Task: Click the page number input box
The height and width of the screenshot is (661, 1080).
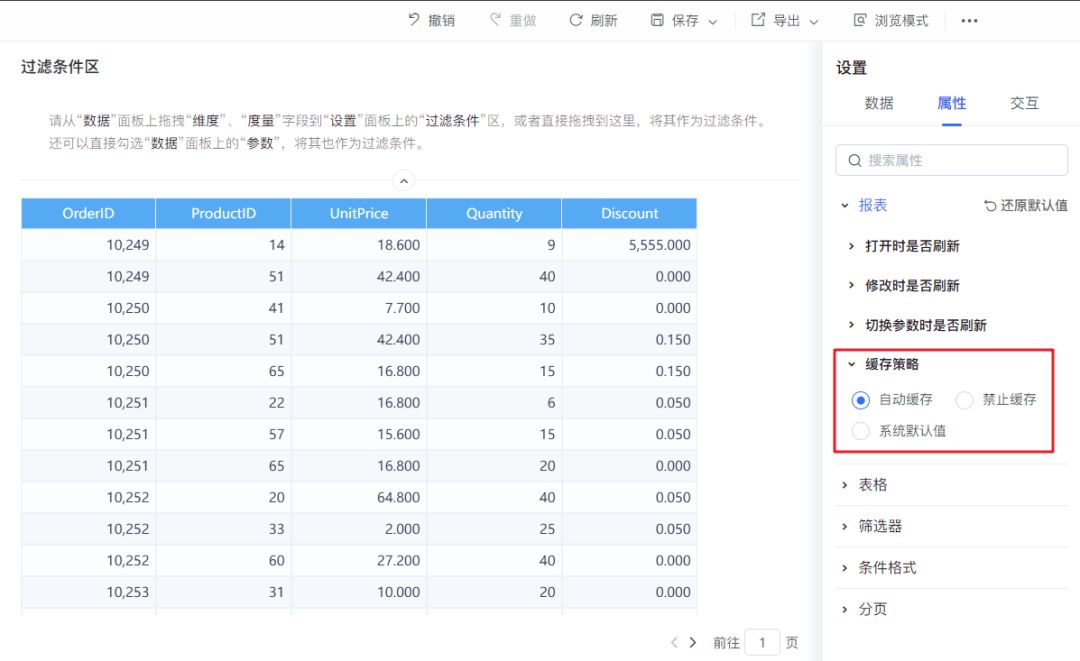Action: (762, 642)
